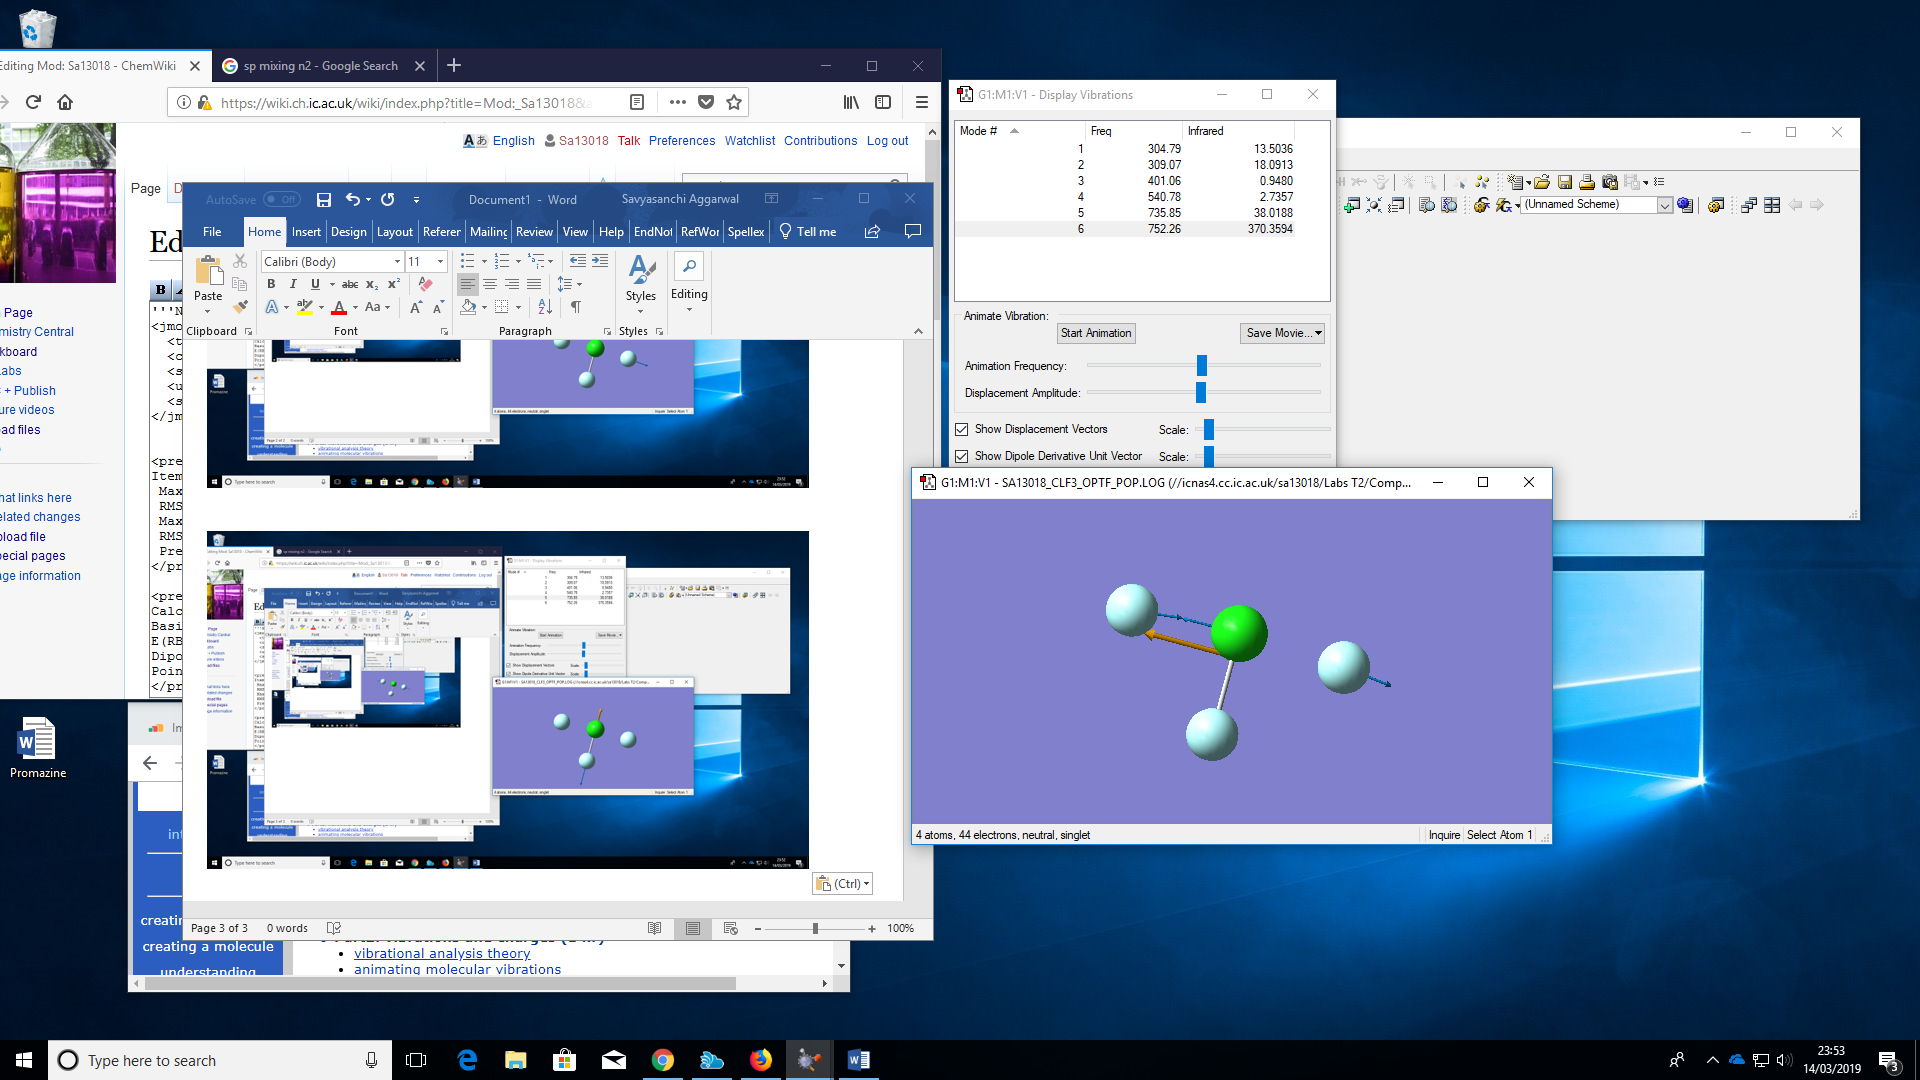The image size is (1920, 1080).
Task: Click the Sort A-Z icon in Paragraph group
Action: [x=545, y=307]
